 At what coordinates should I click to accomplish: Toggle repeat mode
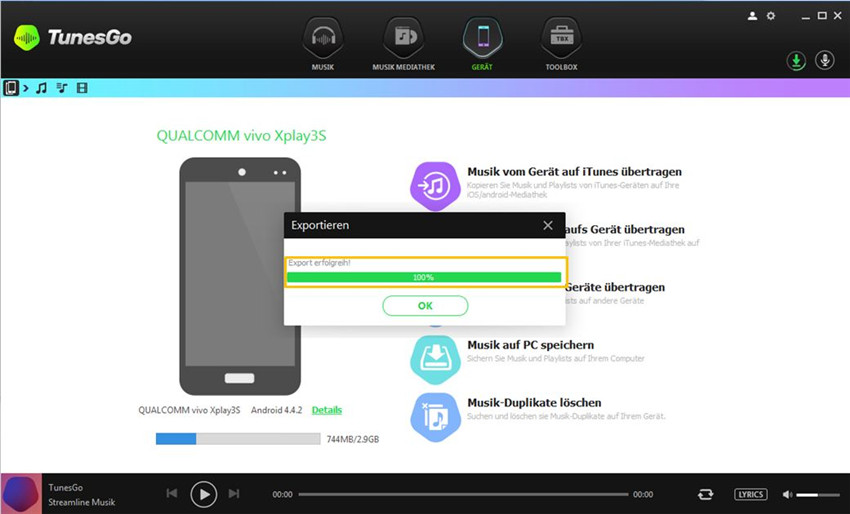705,494
